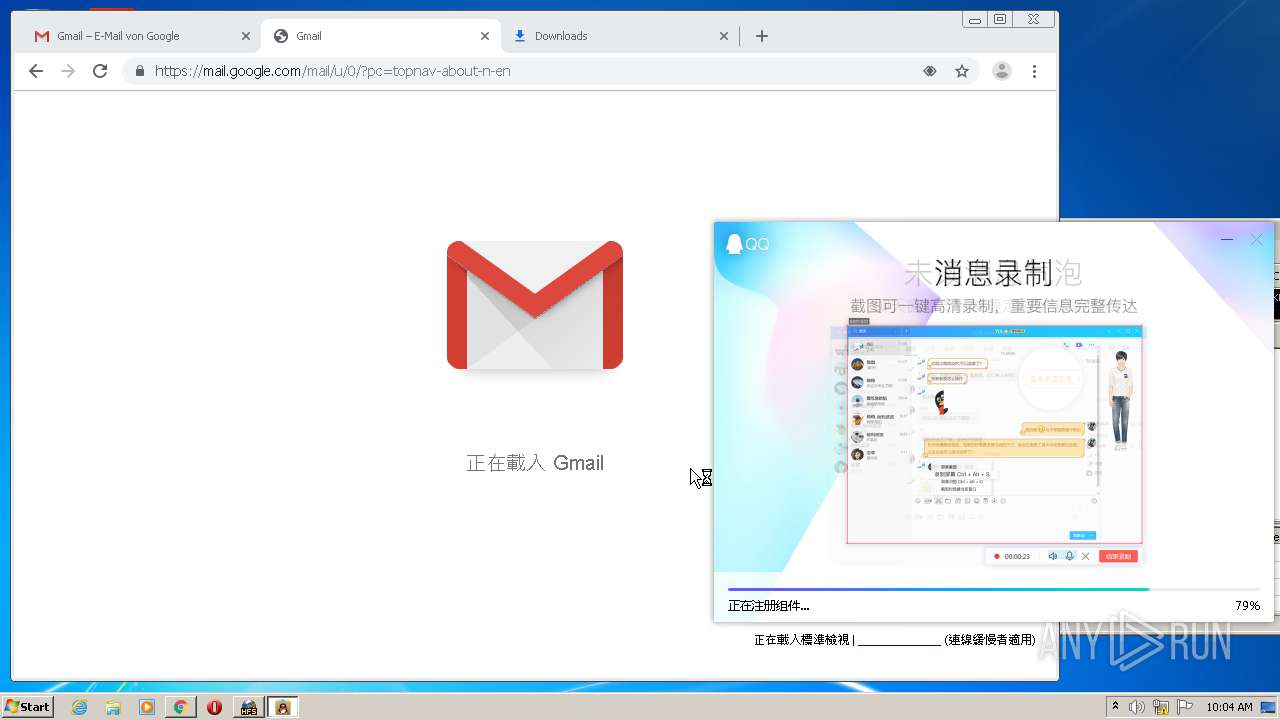
Task: Click the Opera icon on the taskbar
Action: point(214,707)
